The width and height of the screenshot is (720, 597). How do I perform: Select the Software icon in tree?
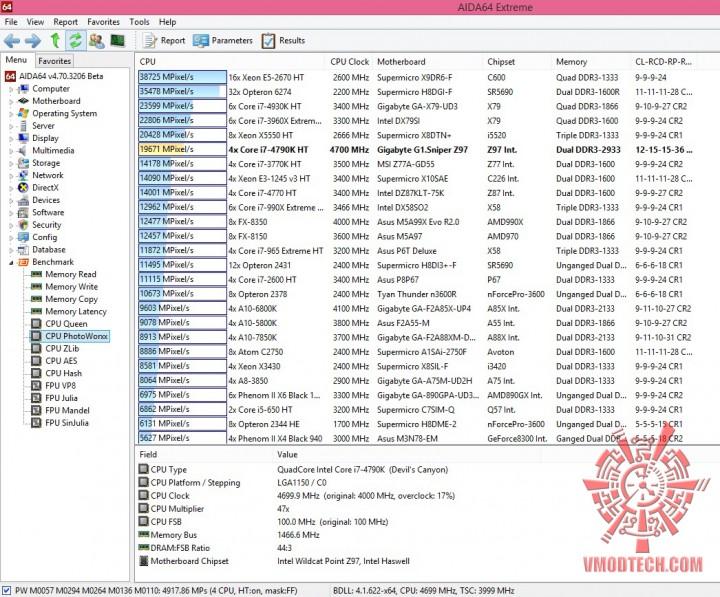[x=23, y=212]
